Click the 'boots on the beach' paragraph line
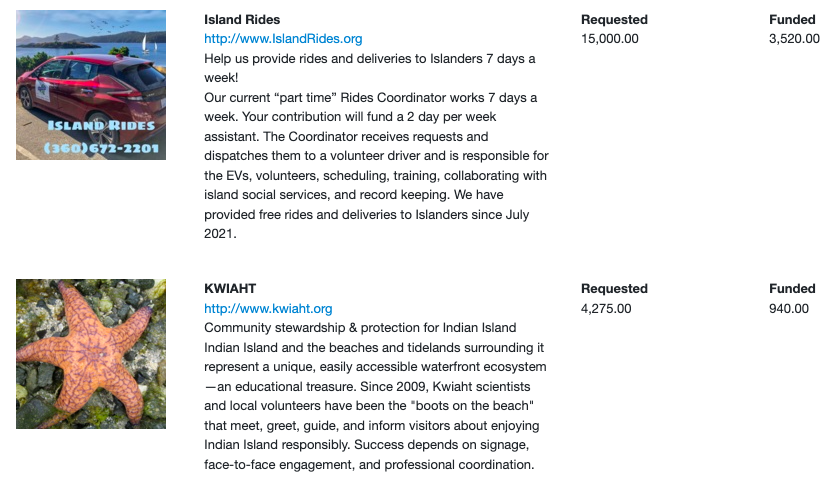The image size is (825, 487). click(x=369, y=406)
